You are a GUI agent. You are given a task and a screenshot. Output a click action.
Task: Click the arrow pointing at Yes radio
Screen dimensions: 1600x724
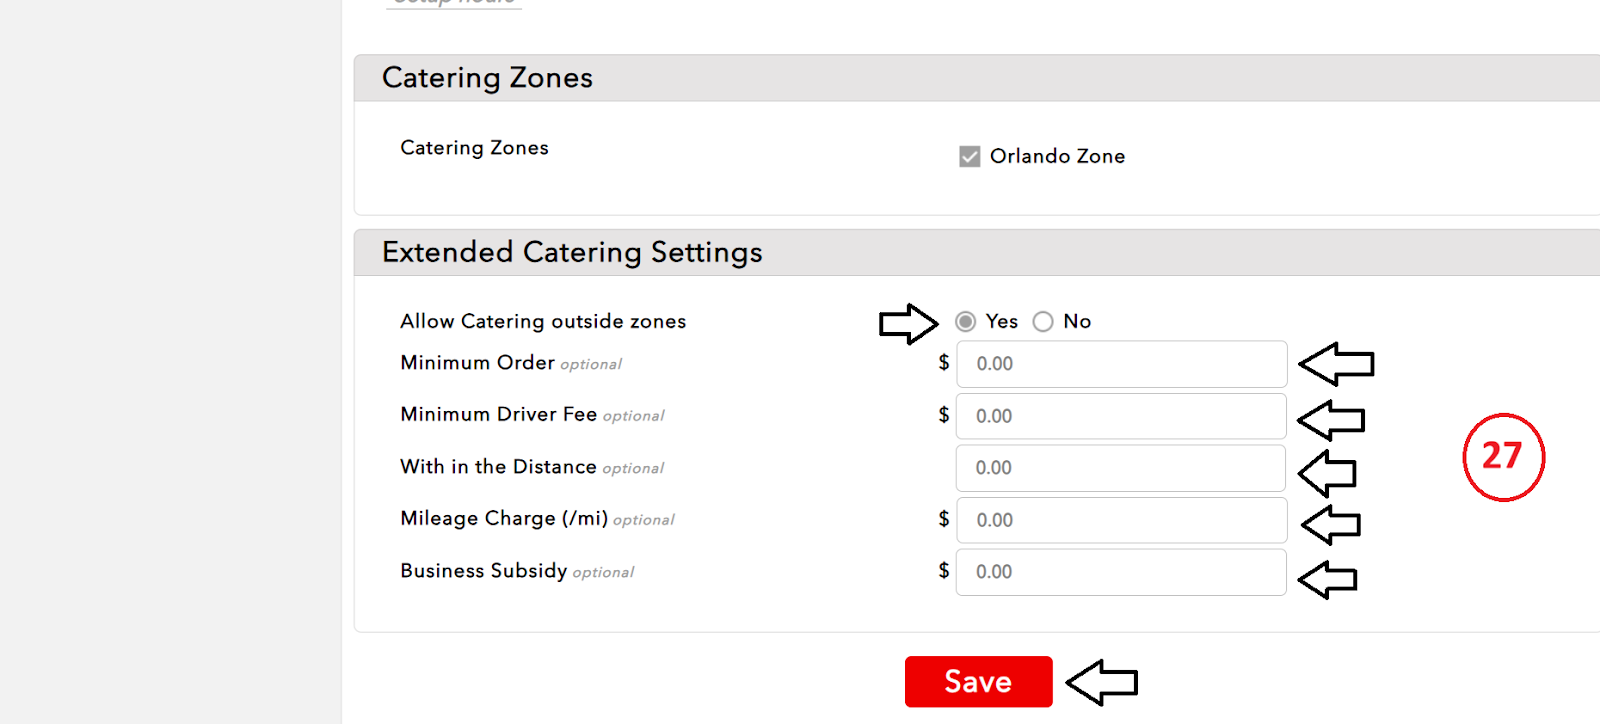coord(908,323)
